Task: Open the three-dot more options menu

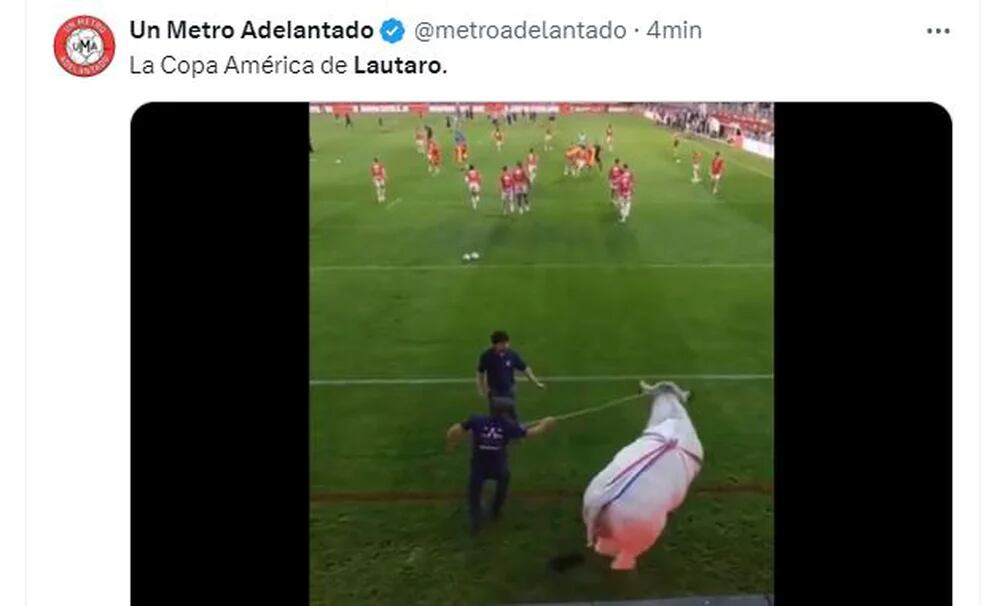Action: tap(938, 31)
